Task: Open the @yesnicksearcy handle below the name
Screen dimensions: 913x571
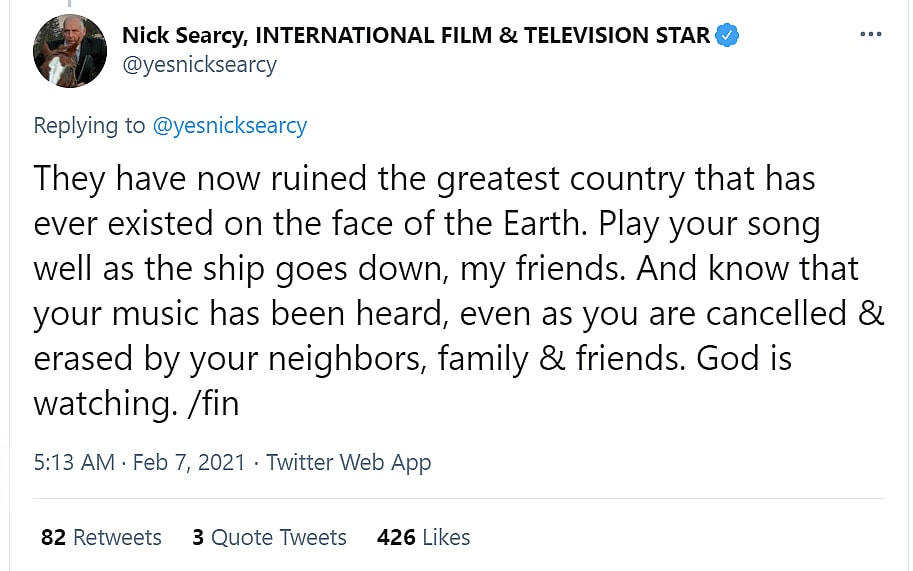Action: click(199, 65)
